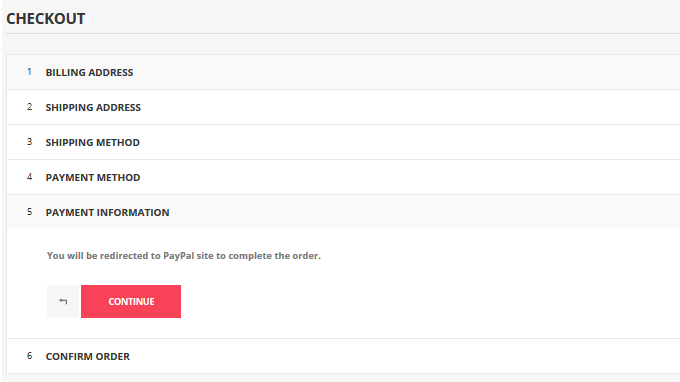Expand the Billing Address step
Image resolution: width=680 pixels, height=382 pixels.
coord(89,72)
